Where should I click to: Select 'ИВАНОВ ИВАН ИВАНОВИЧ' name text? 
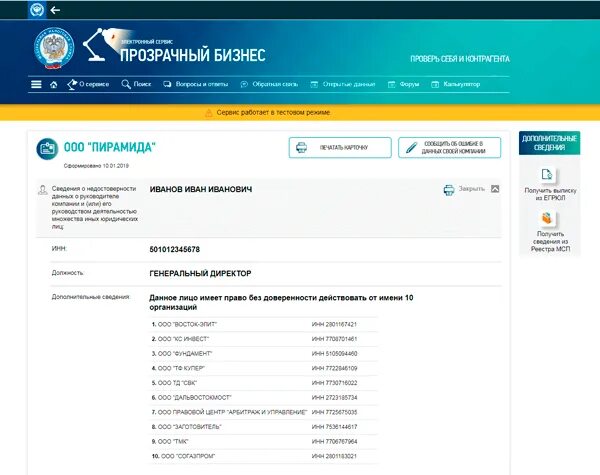point(201,189)
